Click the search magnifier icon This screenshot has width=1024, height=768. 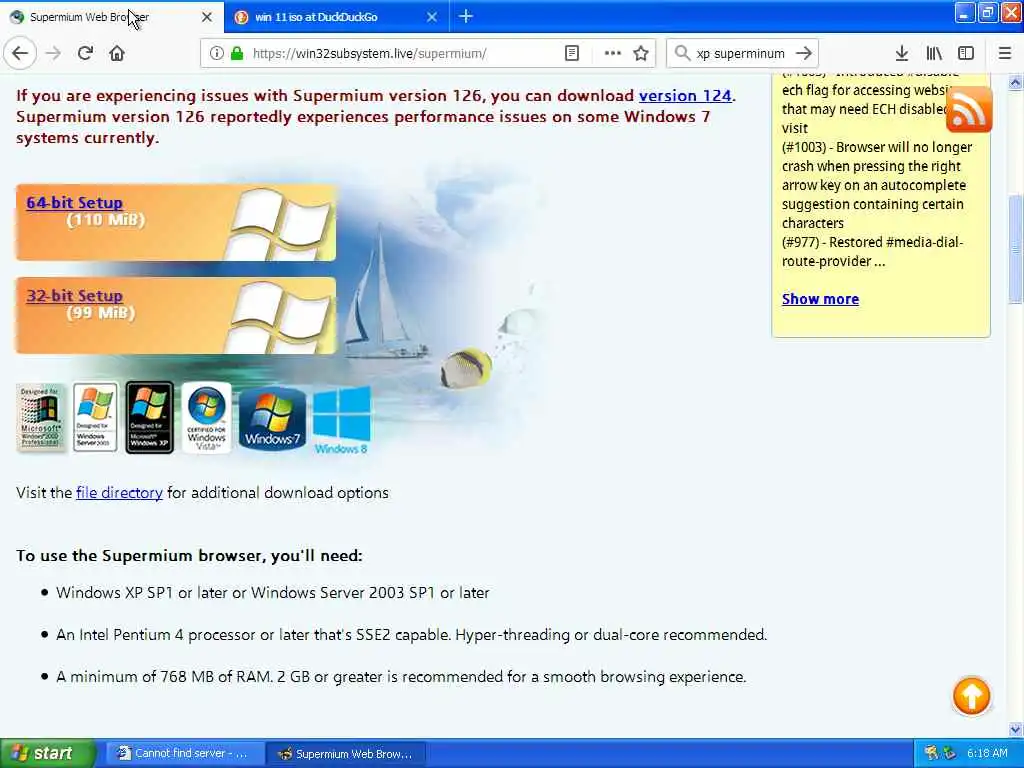682,54
